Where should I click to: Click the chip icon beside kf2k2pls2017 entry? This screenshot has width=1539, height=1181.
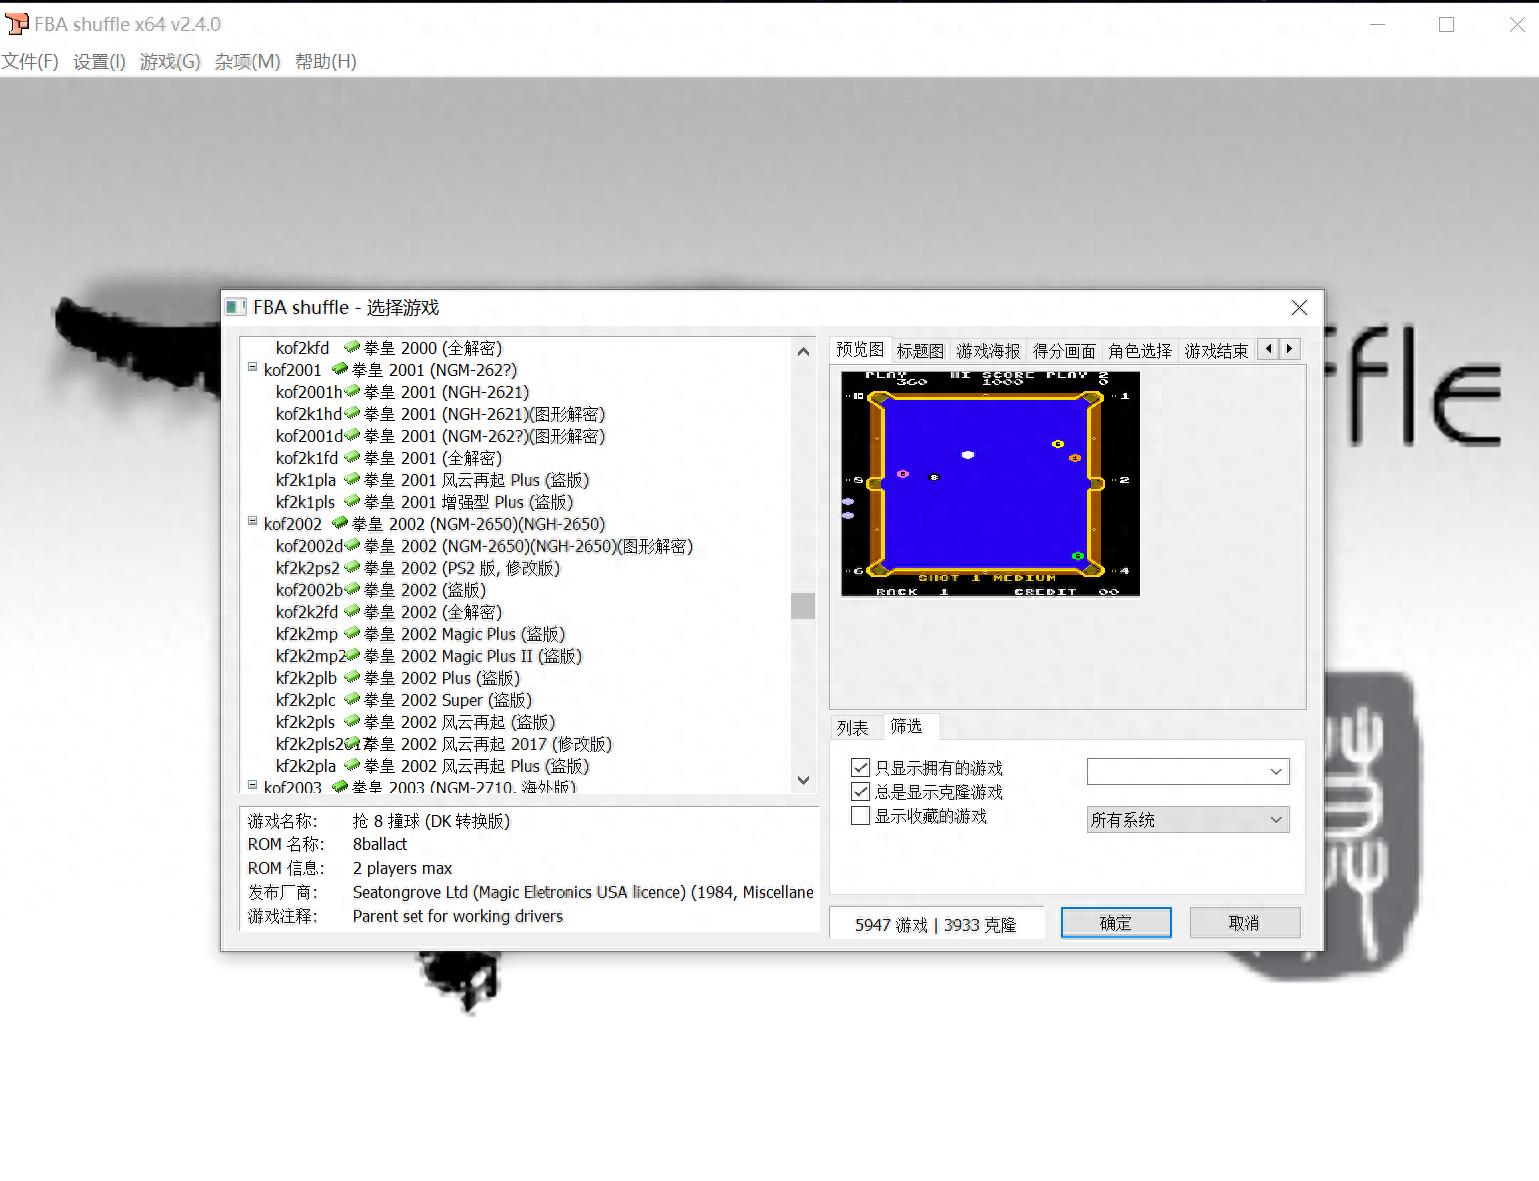(x=352, y=743)
